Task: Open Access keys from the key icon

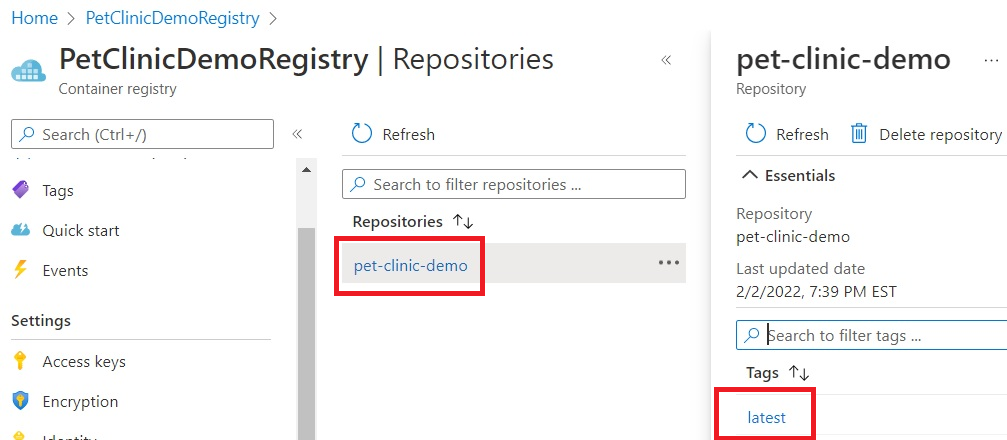Action: click(x=21, y=361)
